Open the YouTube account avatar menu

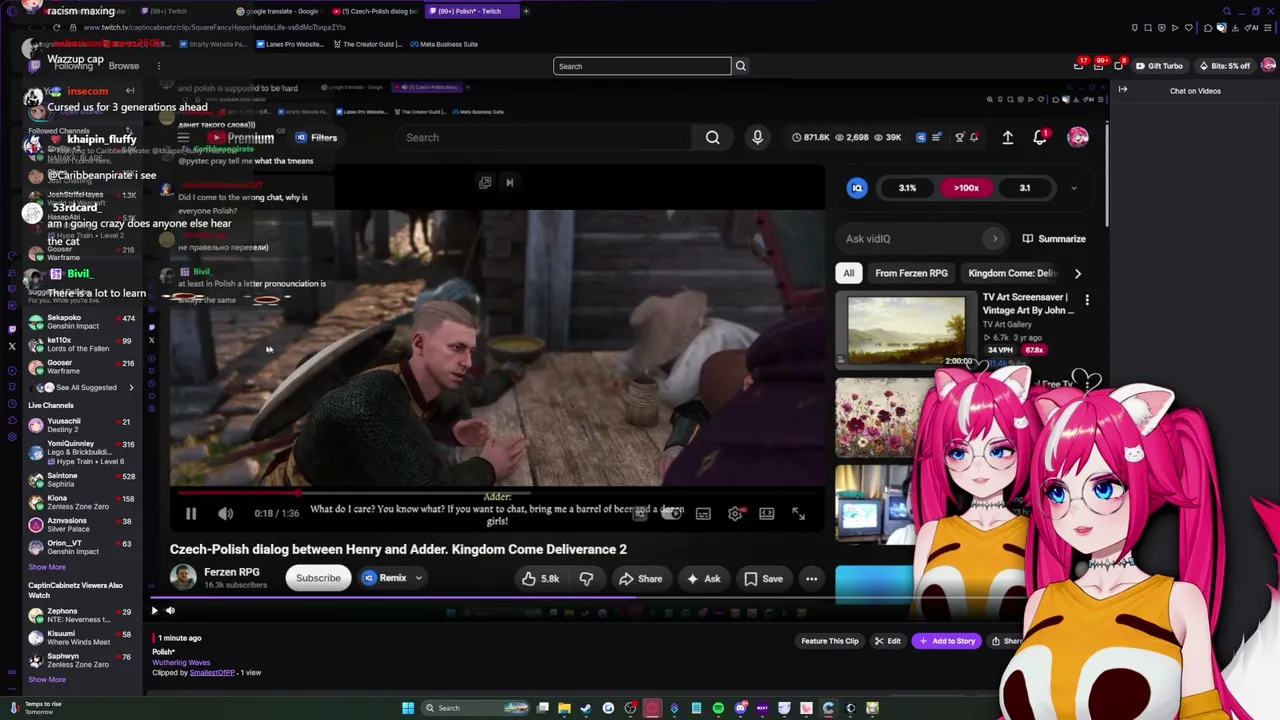1078,138
